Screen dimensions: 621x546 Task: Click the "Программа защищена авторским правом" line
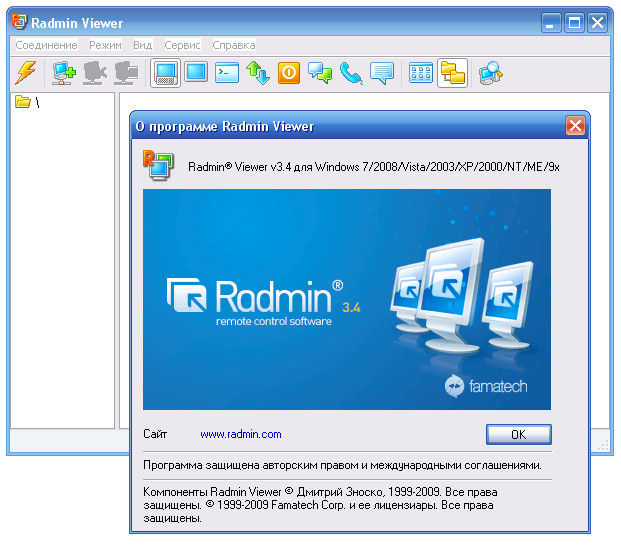click(x=342, y=465)
